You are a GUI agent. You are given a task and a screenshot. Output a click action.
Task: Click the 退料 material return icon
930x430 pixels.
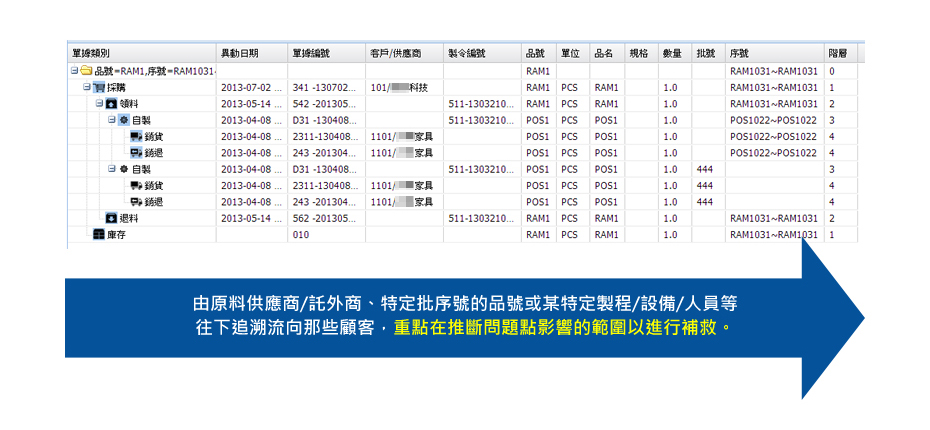[111, 218]
